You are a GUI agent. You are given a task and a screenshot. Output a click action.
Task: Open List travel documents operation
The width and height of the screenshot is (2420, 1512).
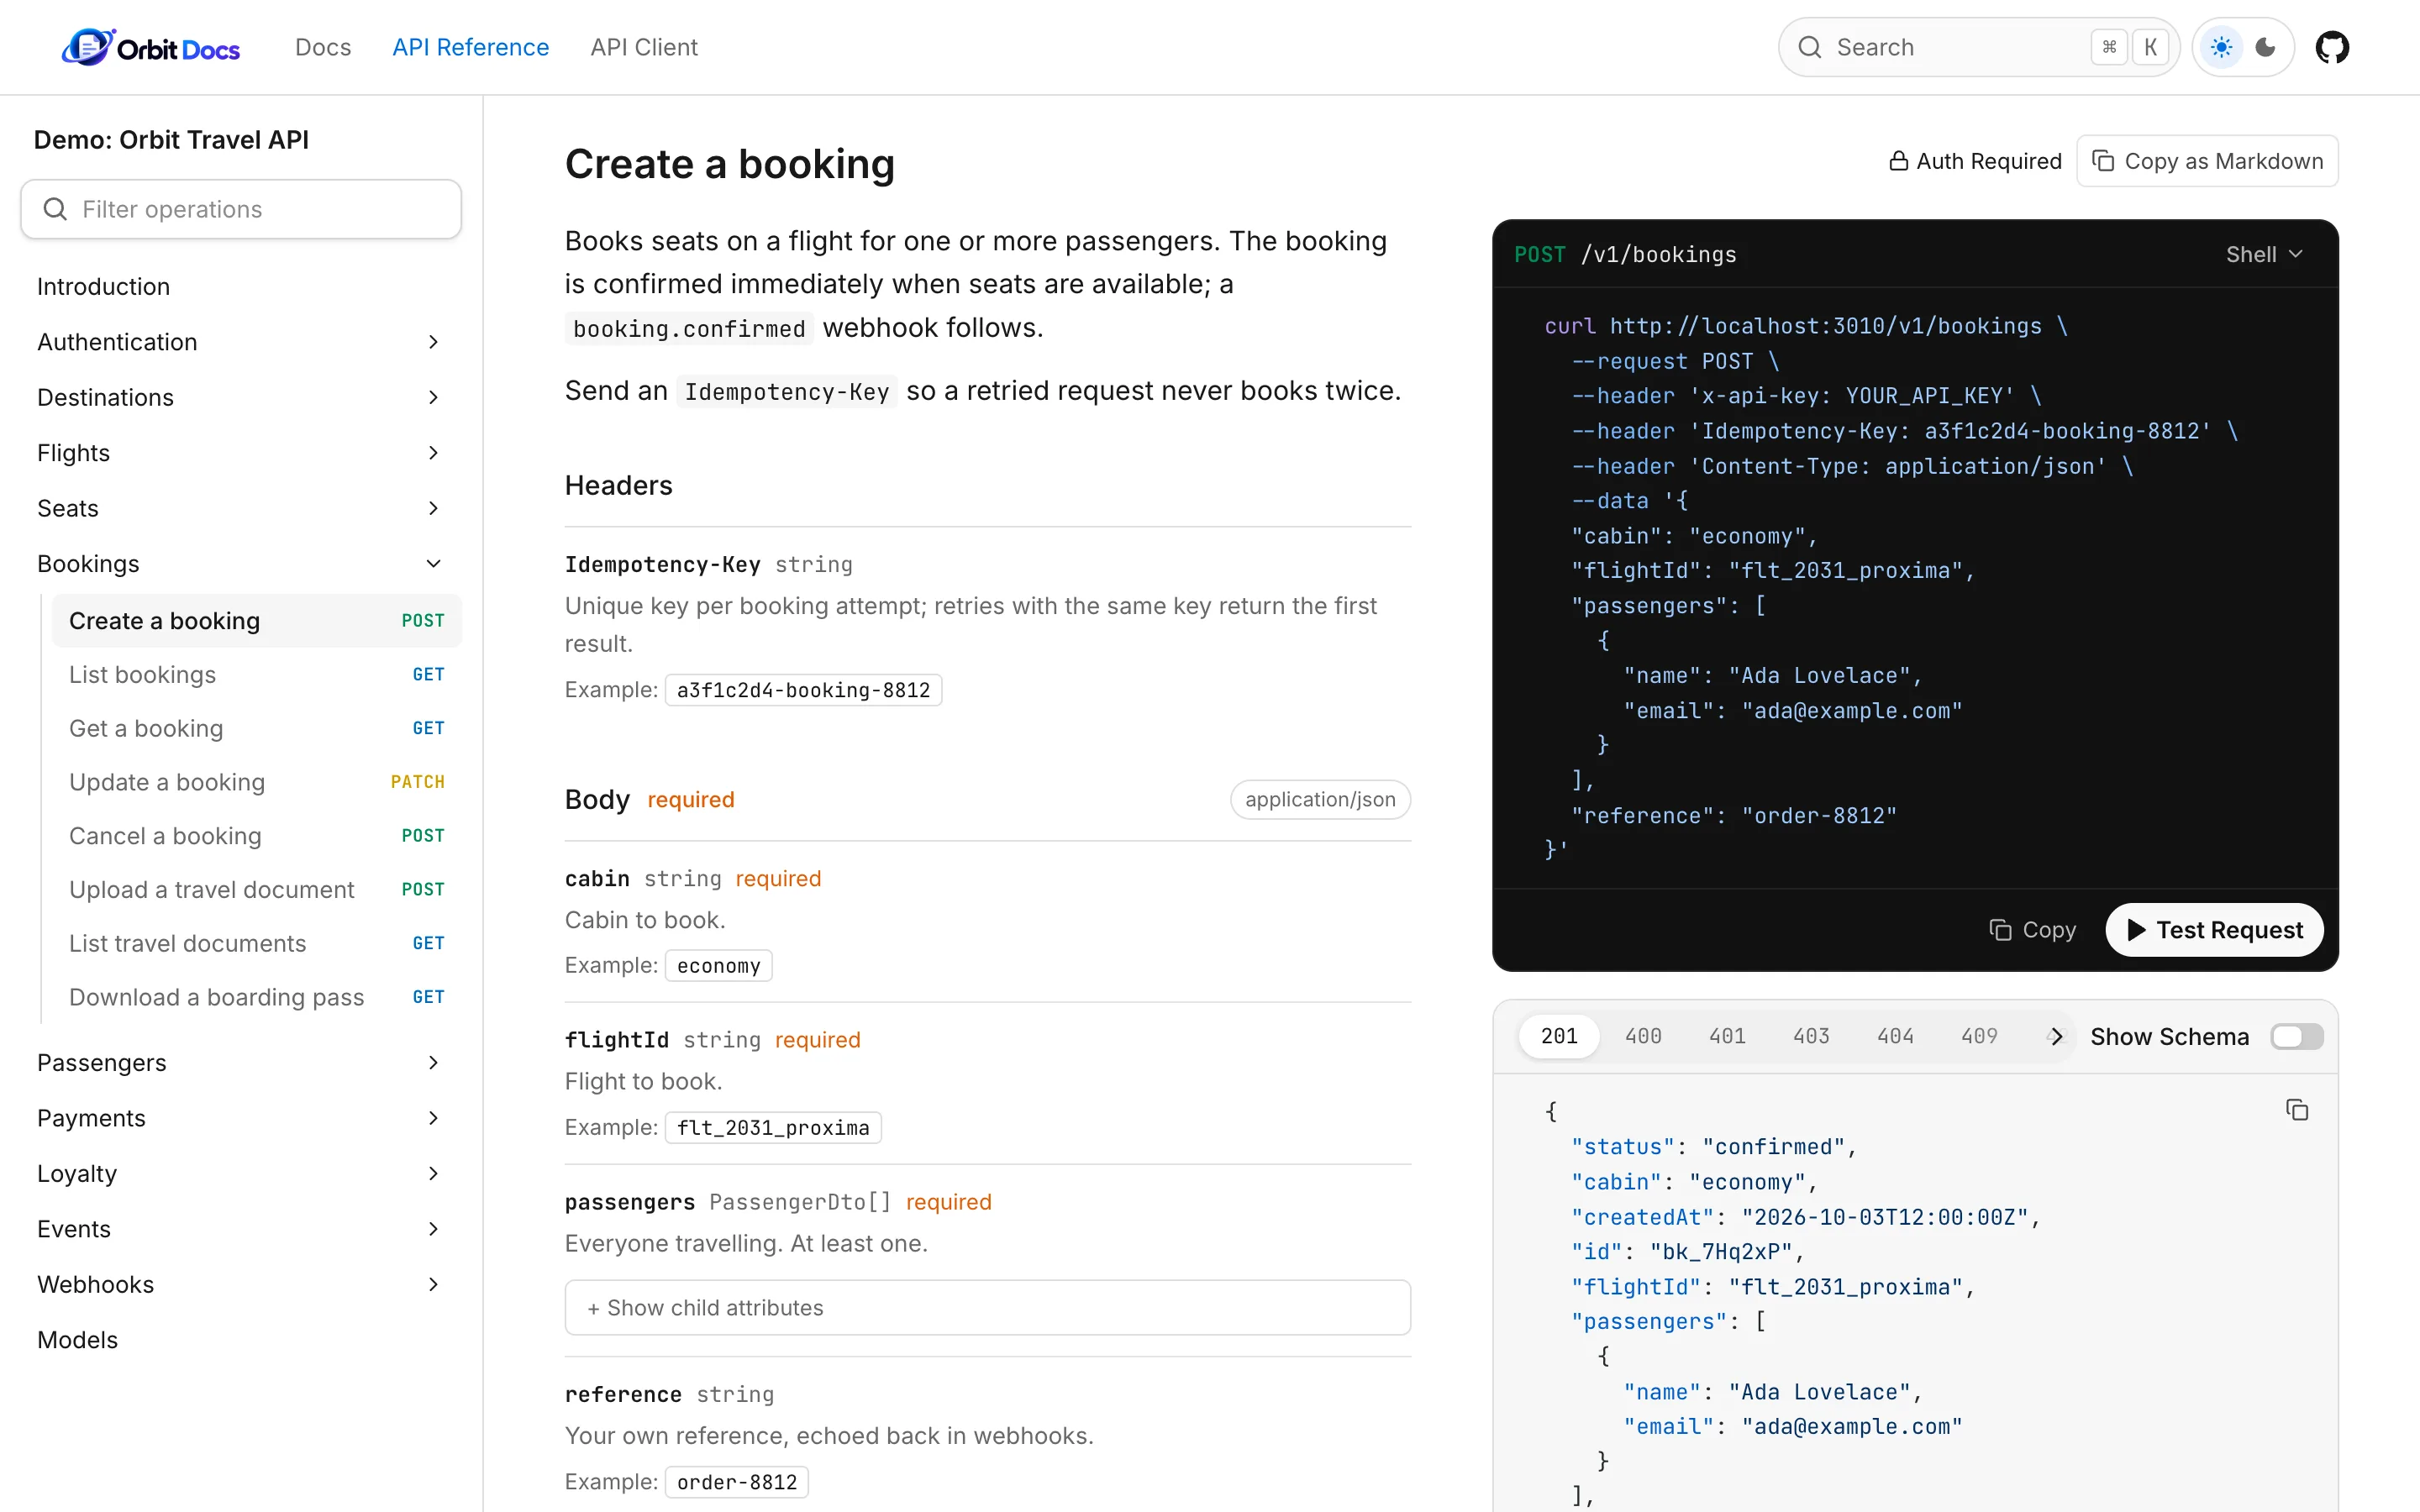256,943
